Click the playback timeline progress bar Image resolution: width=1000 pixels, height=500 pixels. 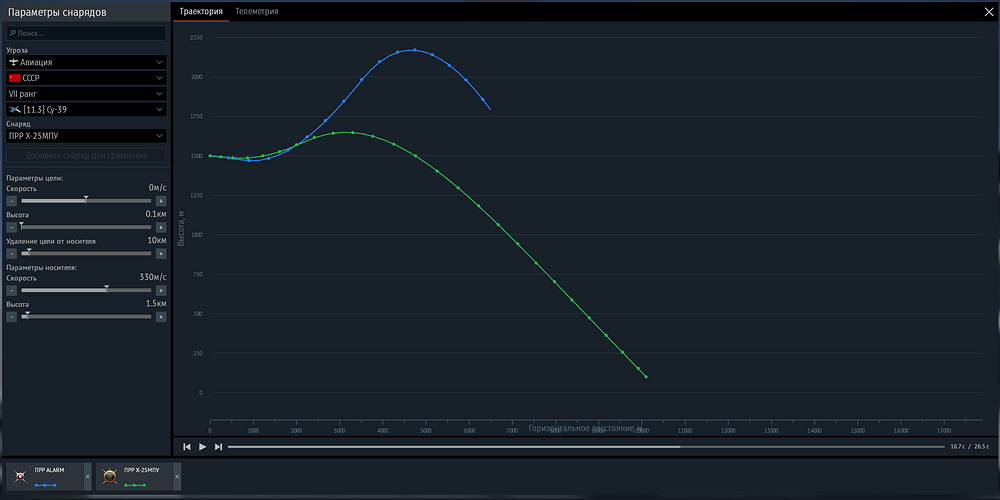[586, 446]
